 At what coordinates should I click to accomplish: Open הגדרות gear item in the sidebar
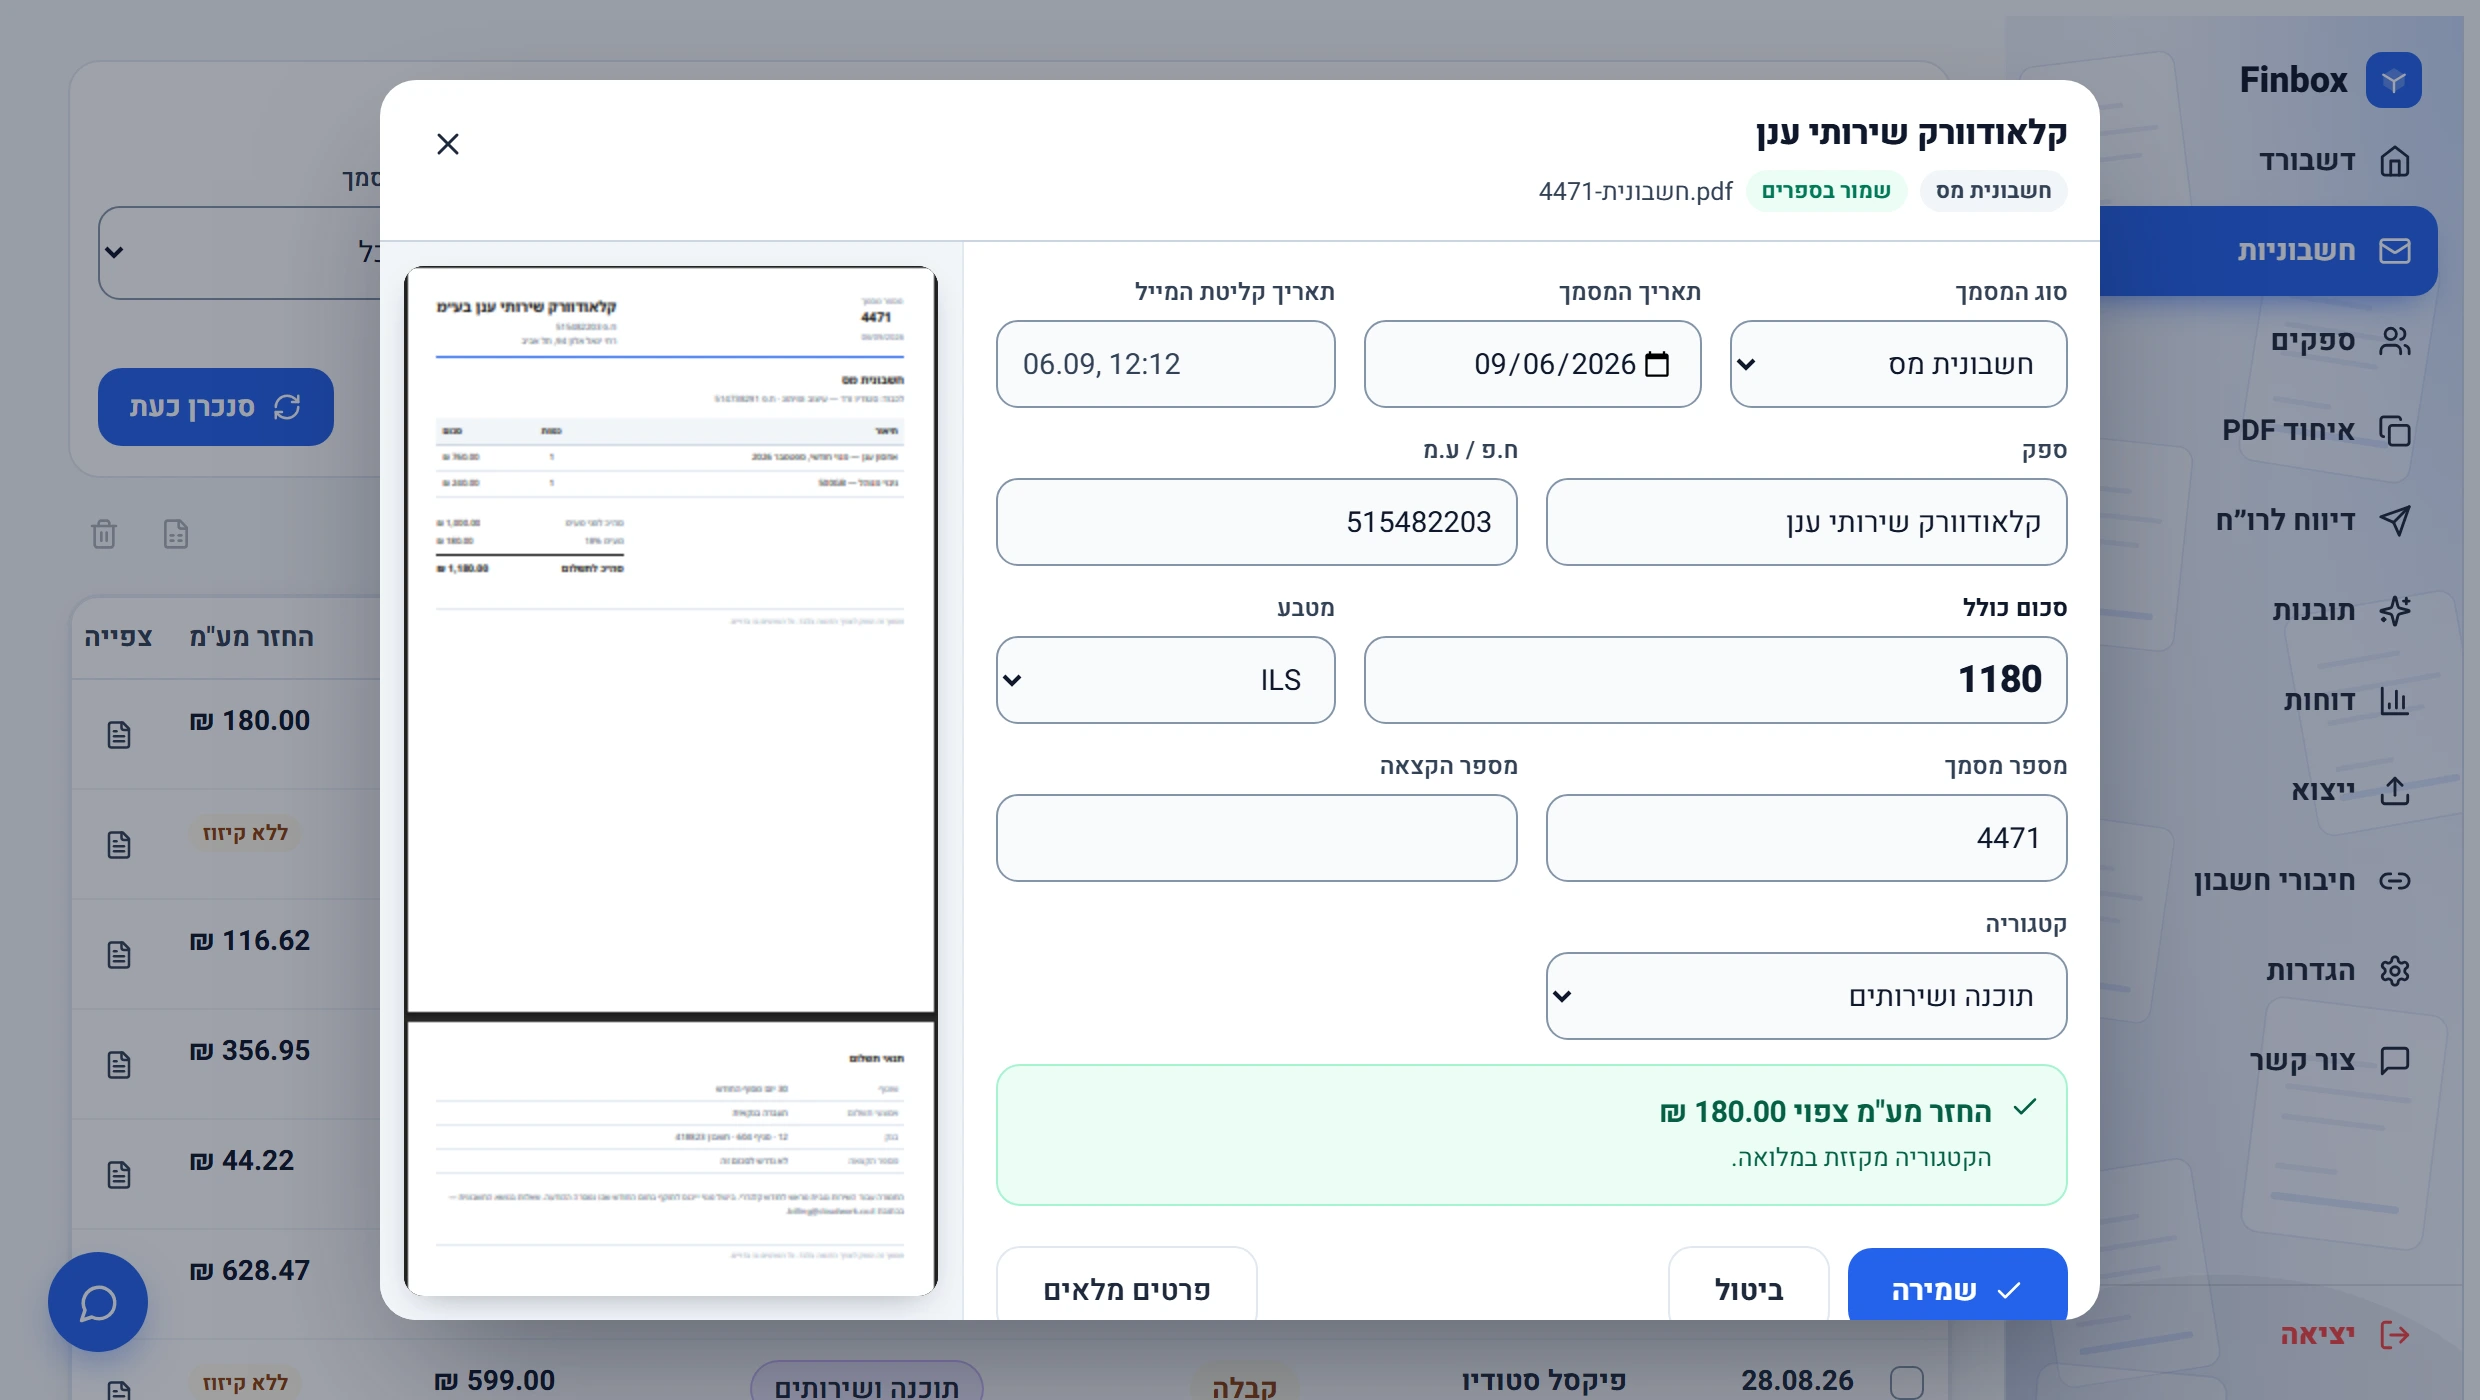2337,971
